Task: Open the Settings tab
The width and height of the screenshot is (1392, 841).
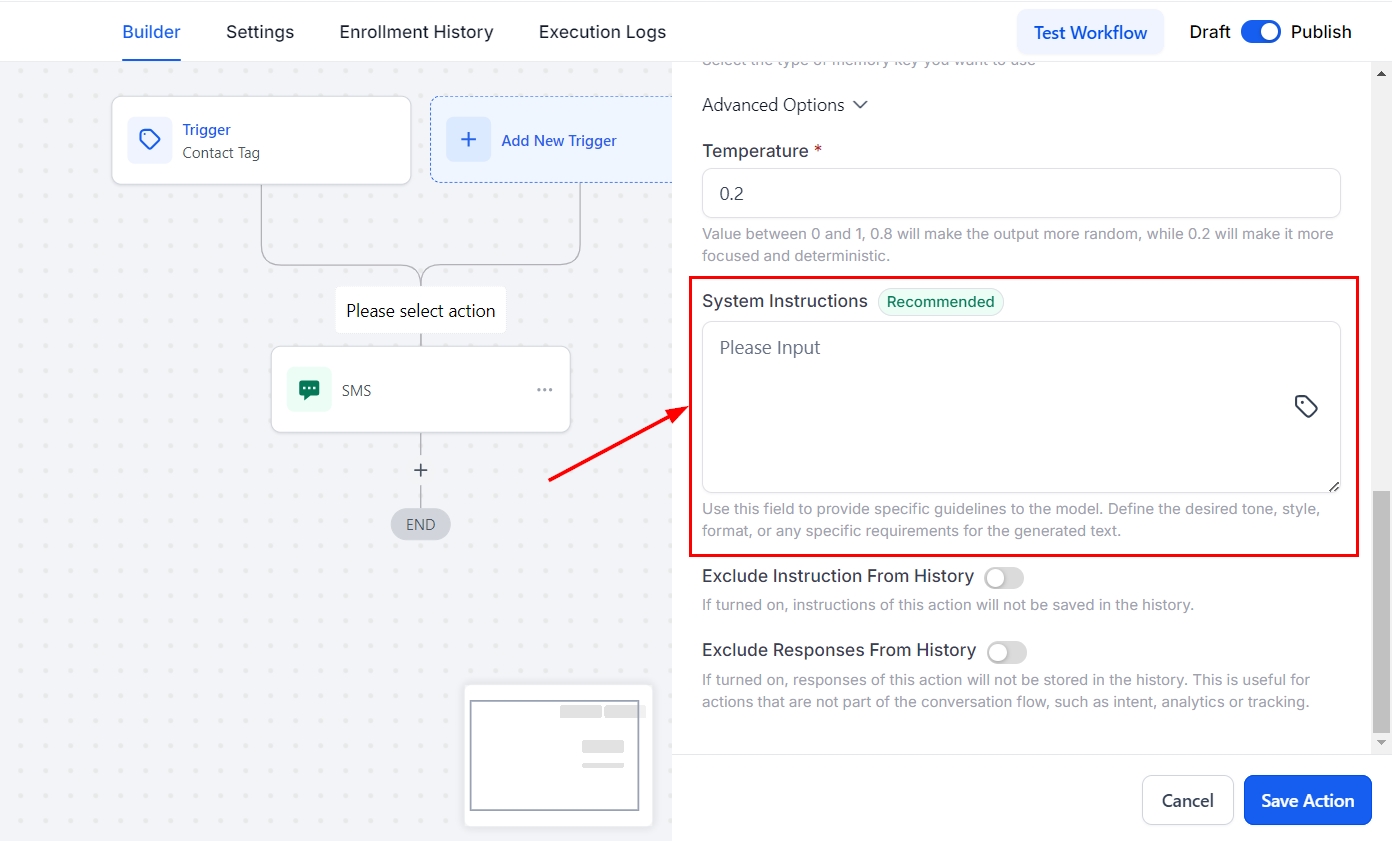Action: (260, 32)
